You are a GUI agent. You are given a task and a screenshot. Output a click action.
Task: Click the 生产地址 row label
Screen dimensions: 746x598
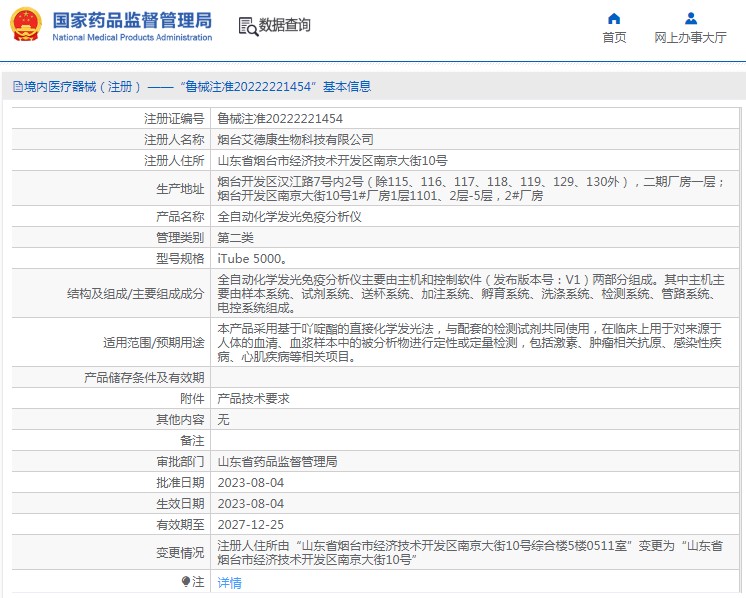(x=180, y=188)
